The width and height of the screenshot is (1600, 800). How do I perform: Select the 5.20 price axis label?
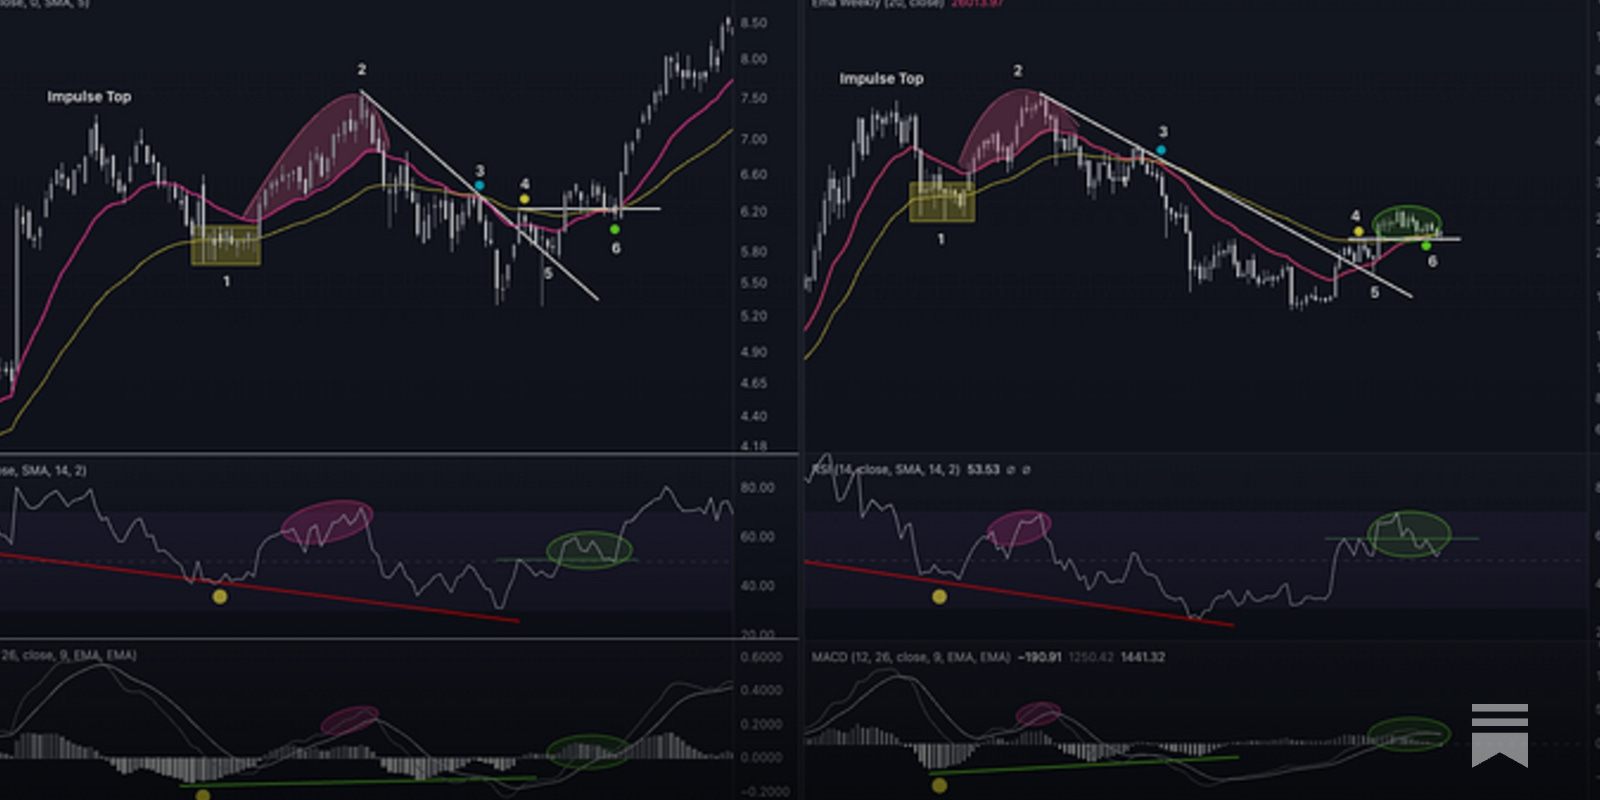[x=754, y=316]
